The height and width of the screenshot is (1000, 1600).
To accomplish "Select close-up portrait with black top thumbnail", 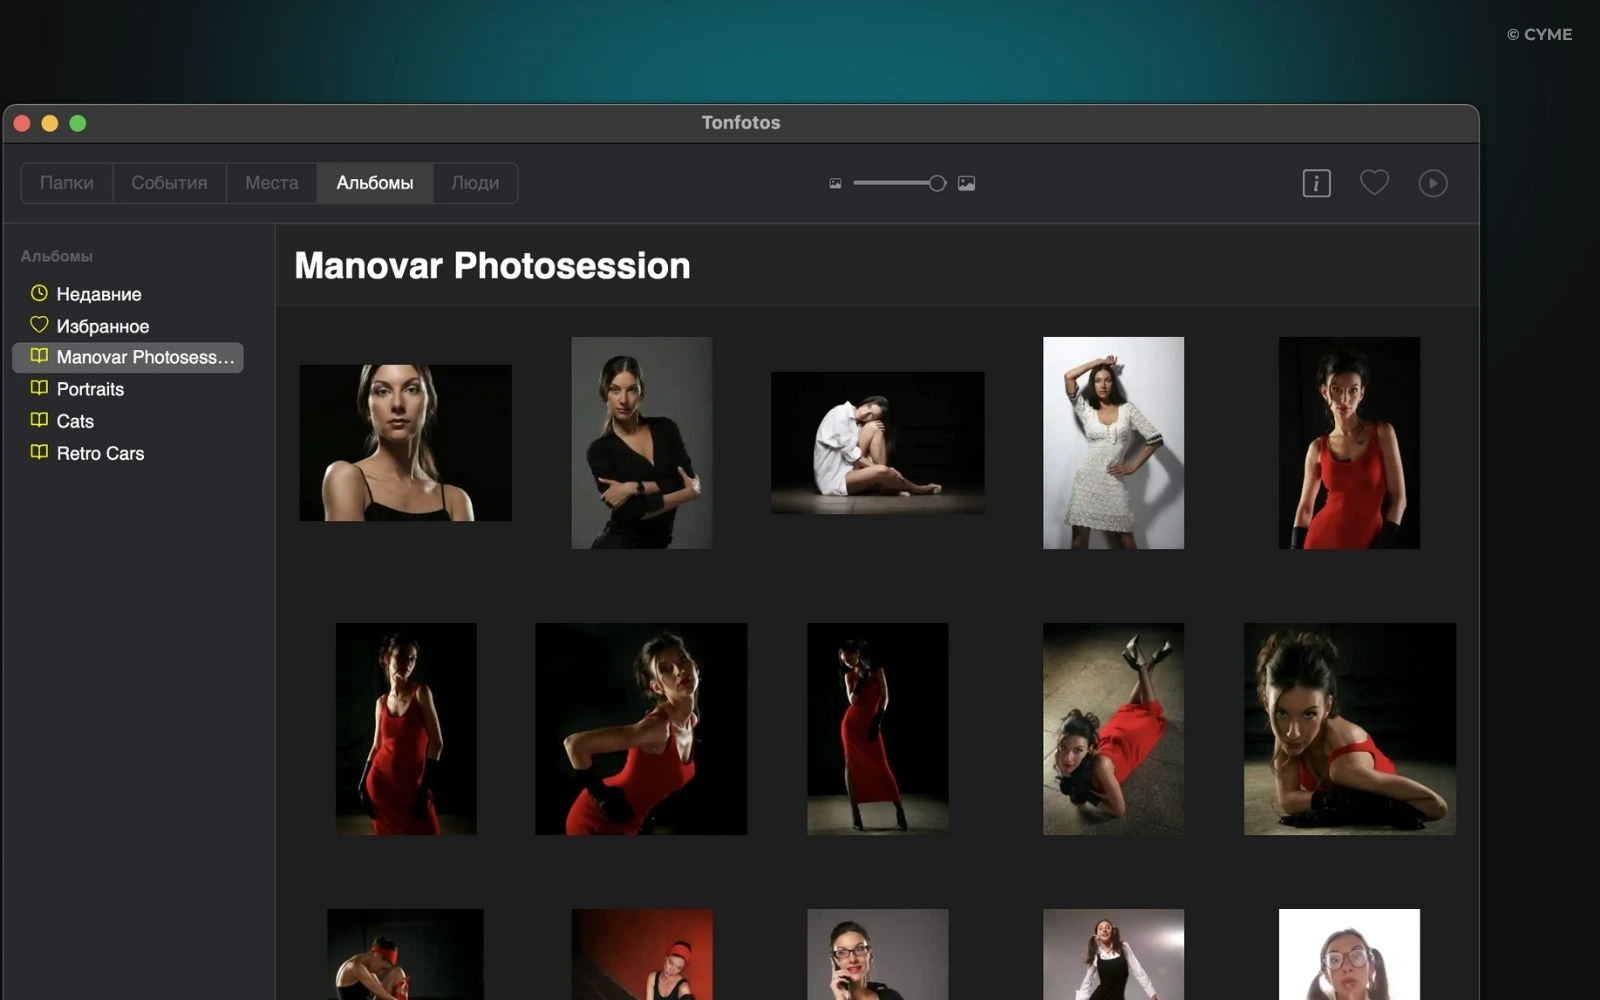I will [405, 443].
